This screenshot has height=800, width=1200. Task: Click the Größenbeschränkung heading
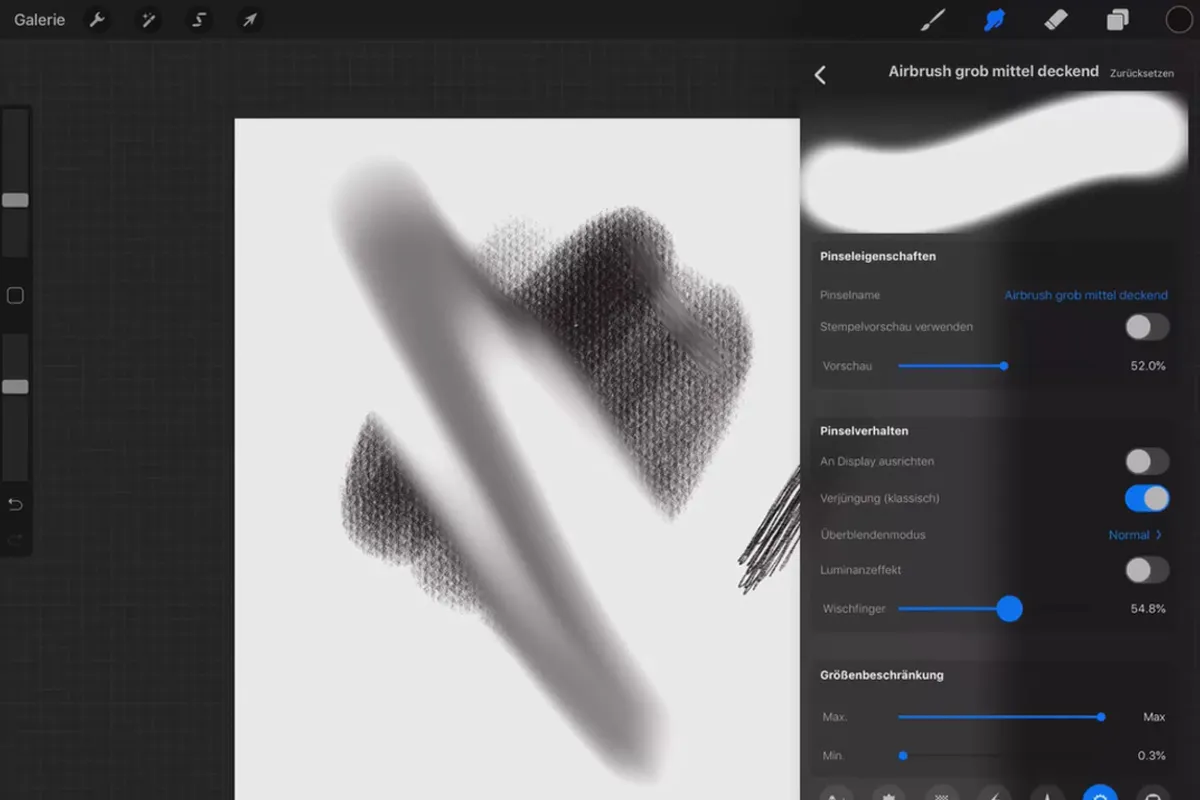881,675
